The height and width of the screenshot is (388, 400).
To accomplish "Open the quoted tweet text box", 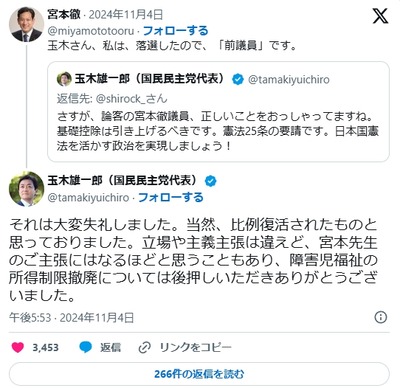I will [x=218, y=112].
